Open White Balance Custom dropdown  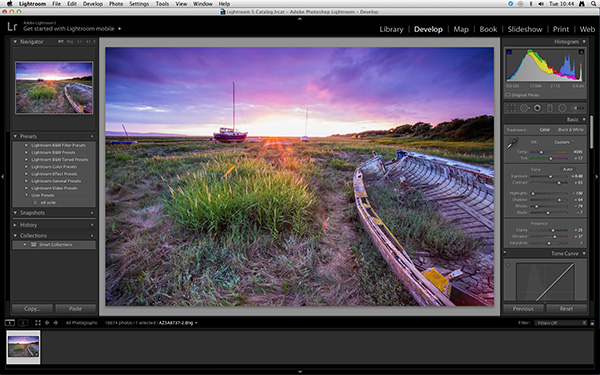(x=564, y=142)
